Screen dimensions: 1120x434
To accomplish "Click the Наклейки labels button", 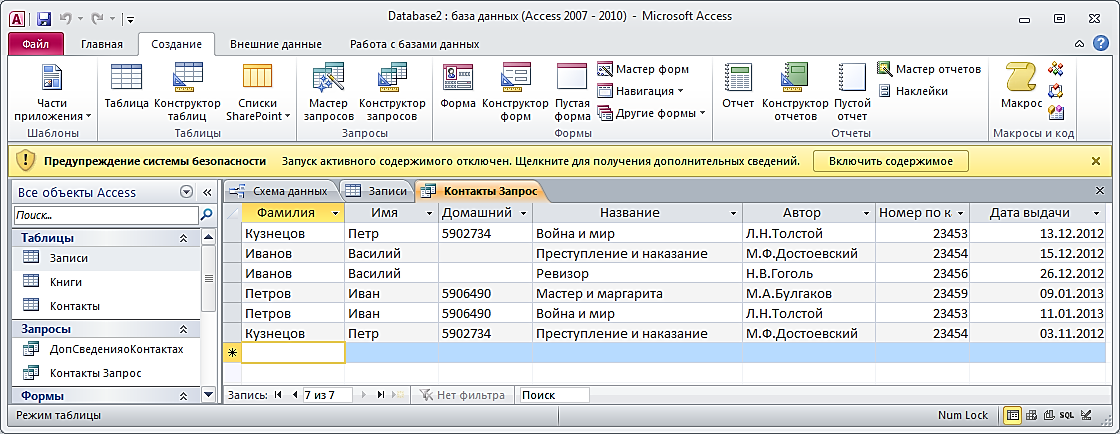I will pyautogui.click(x=913, y=91).
